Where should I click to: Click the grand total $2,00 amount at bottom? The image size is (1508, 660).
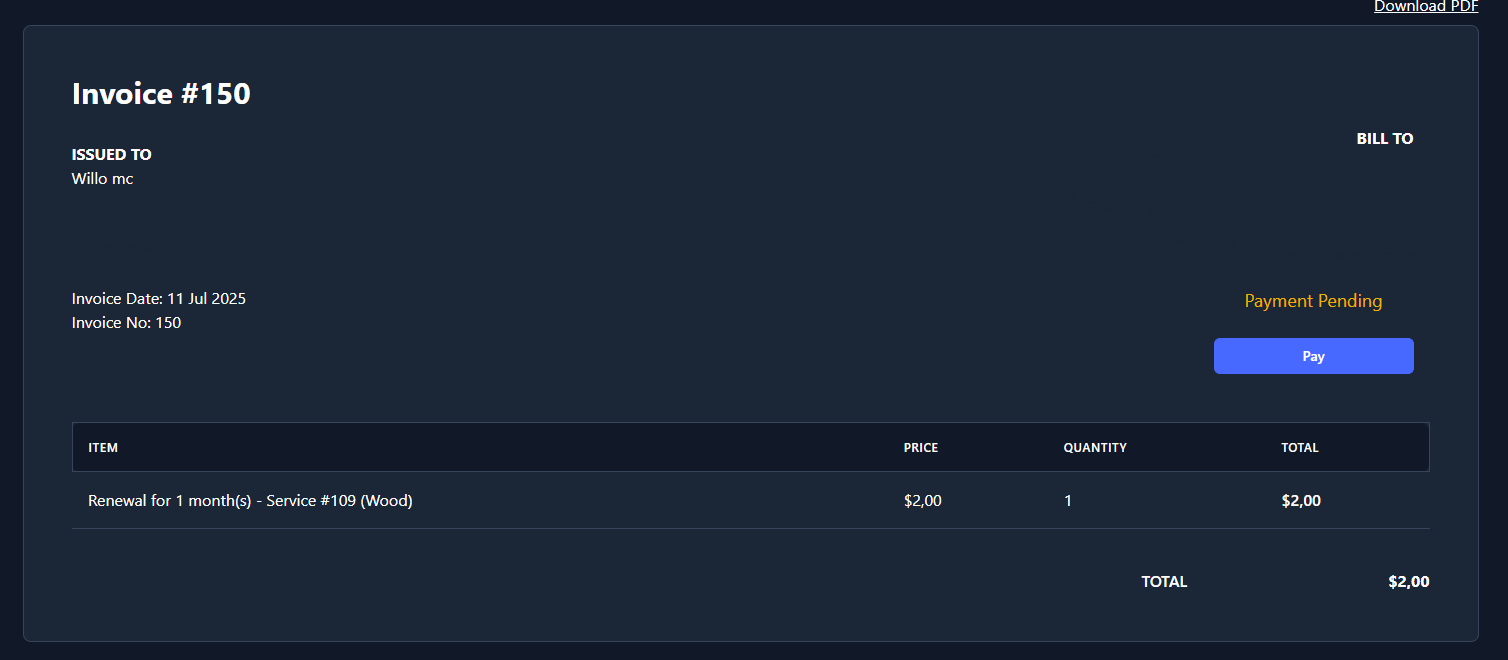pos(1408,582)
